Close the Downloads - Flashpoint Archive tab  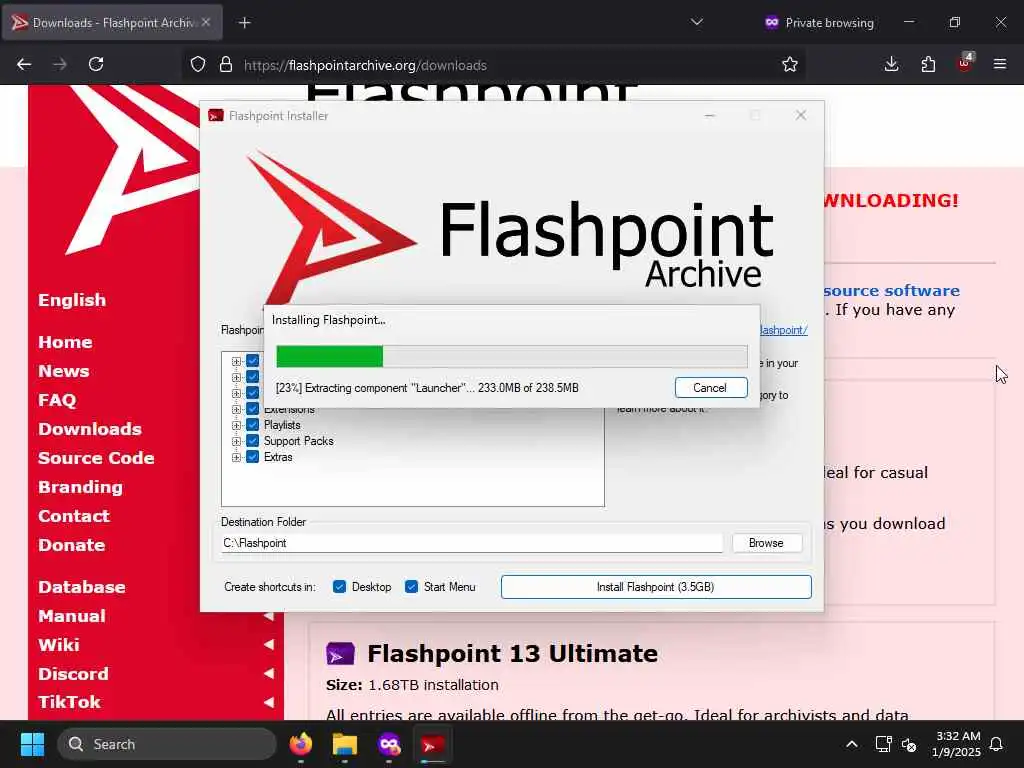[x=206, y=22]
